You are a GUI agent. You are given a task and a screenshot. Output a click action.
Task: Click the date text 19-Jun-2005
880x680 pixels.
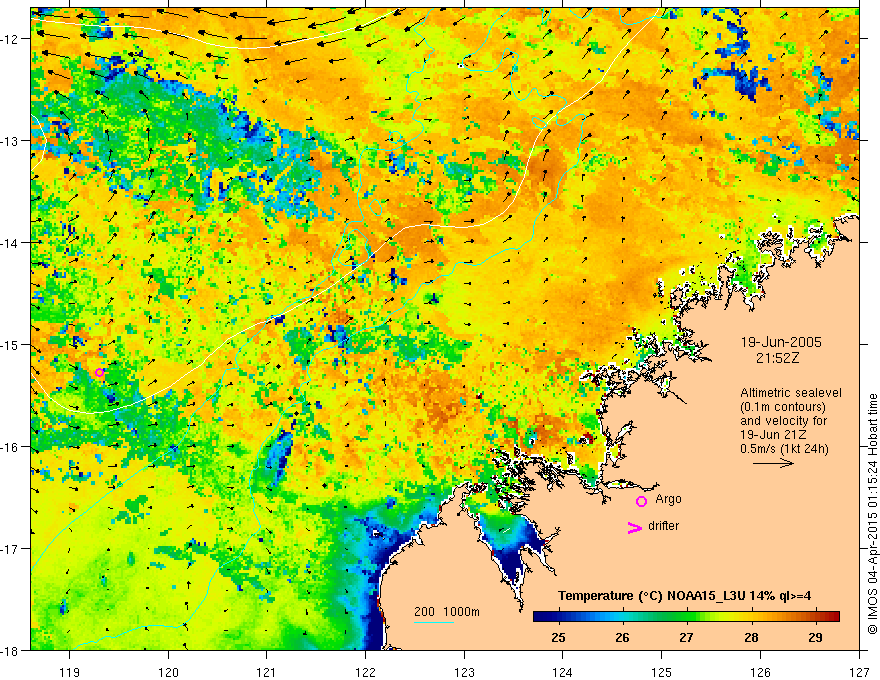tap(781, 342)
